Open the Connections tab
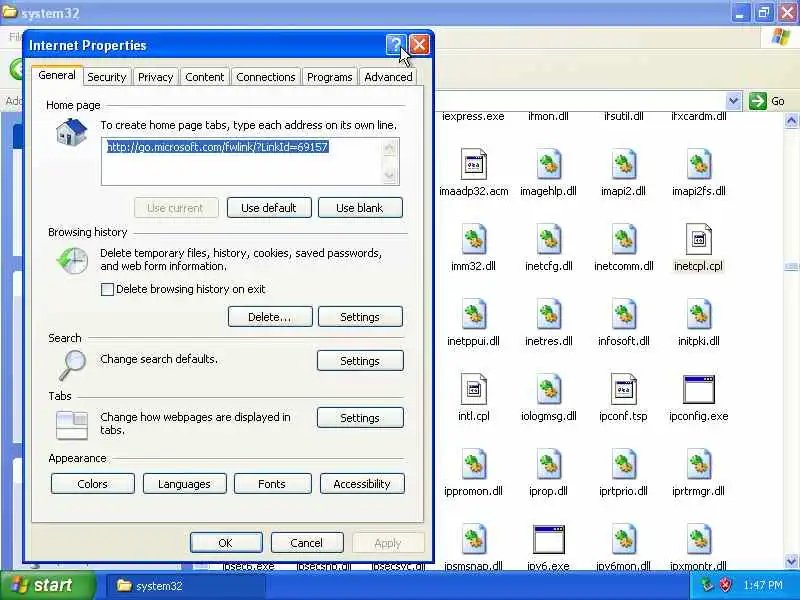The height and width of the screenshot is (600, 800). pos(266,77)
